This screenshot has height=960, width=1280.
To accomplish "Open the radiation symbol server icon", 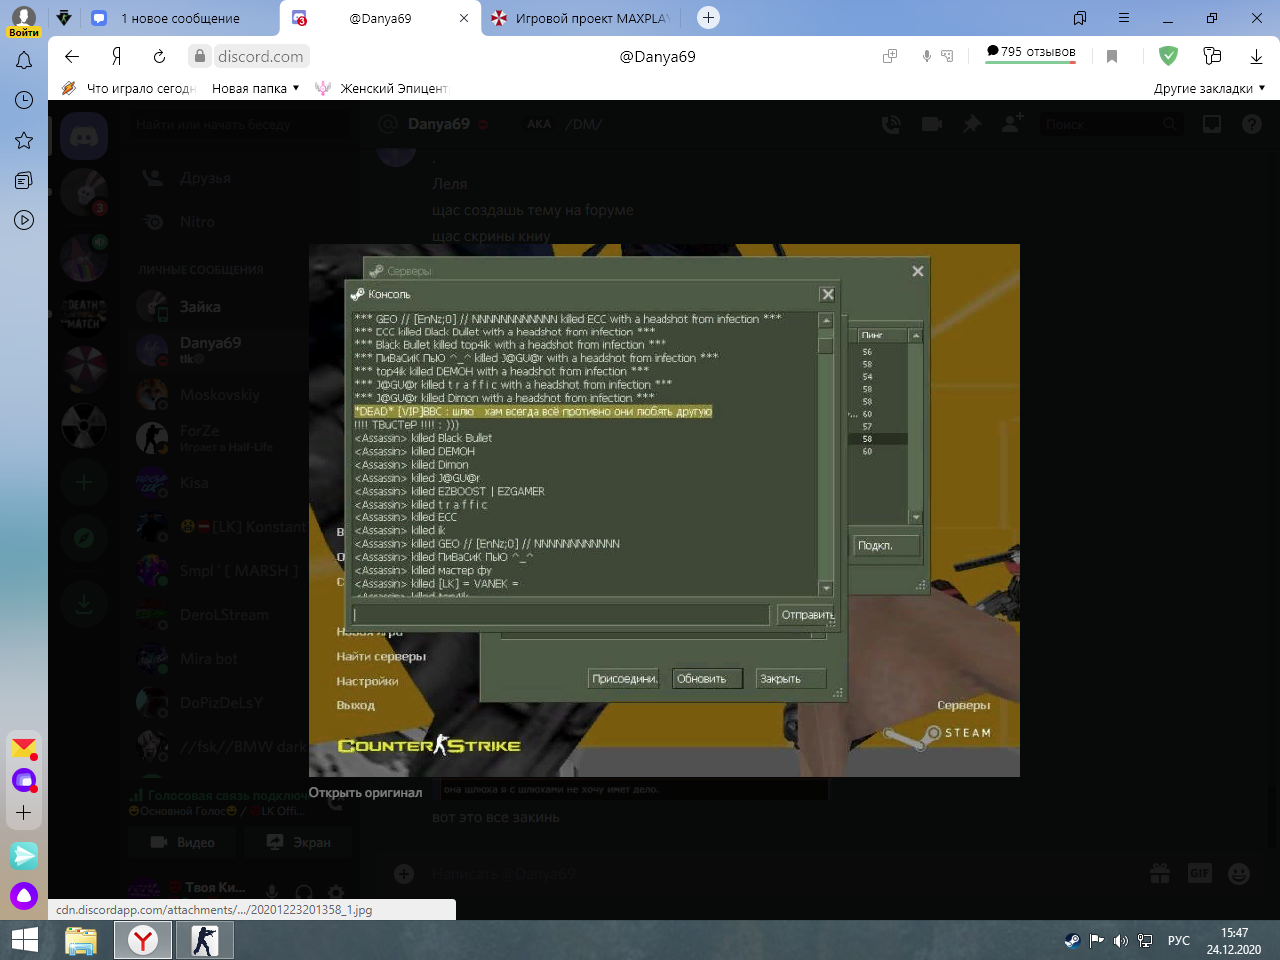I will pyautogui.click(x=84, y=426).
